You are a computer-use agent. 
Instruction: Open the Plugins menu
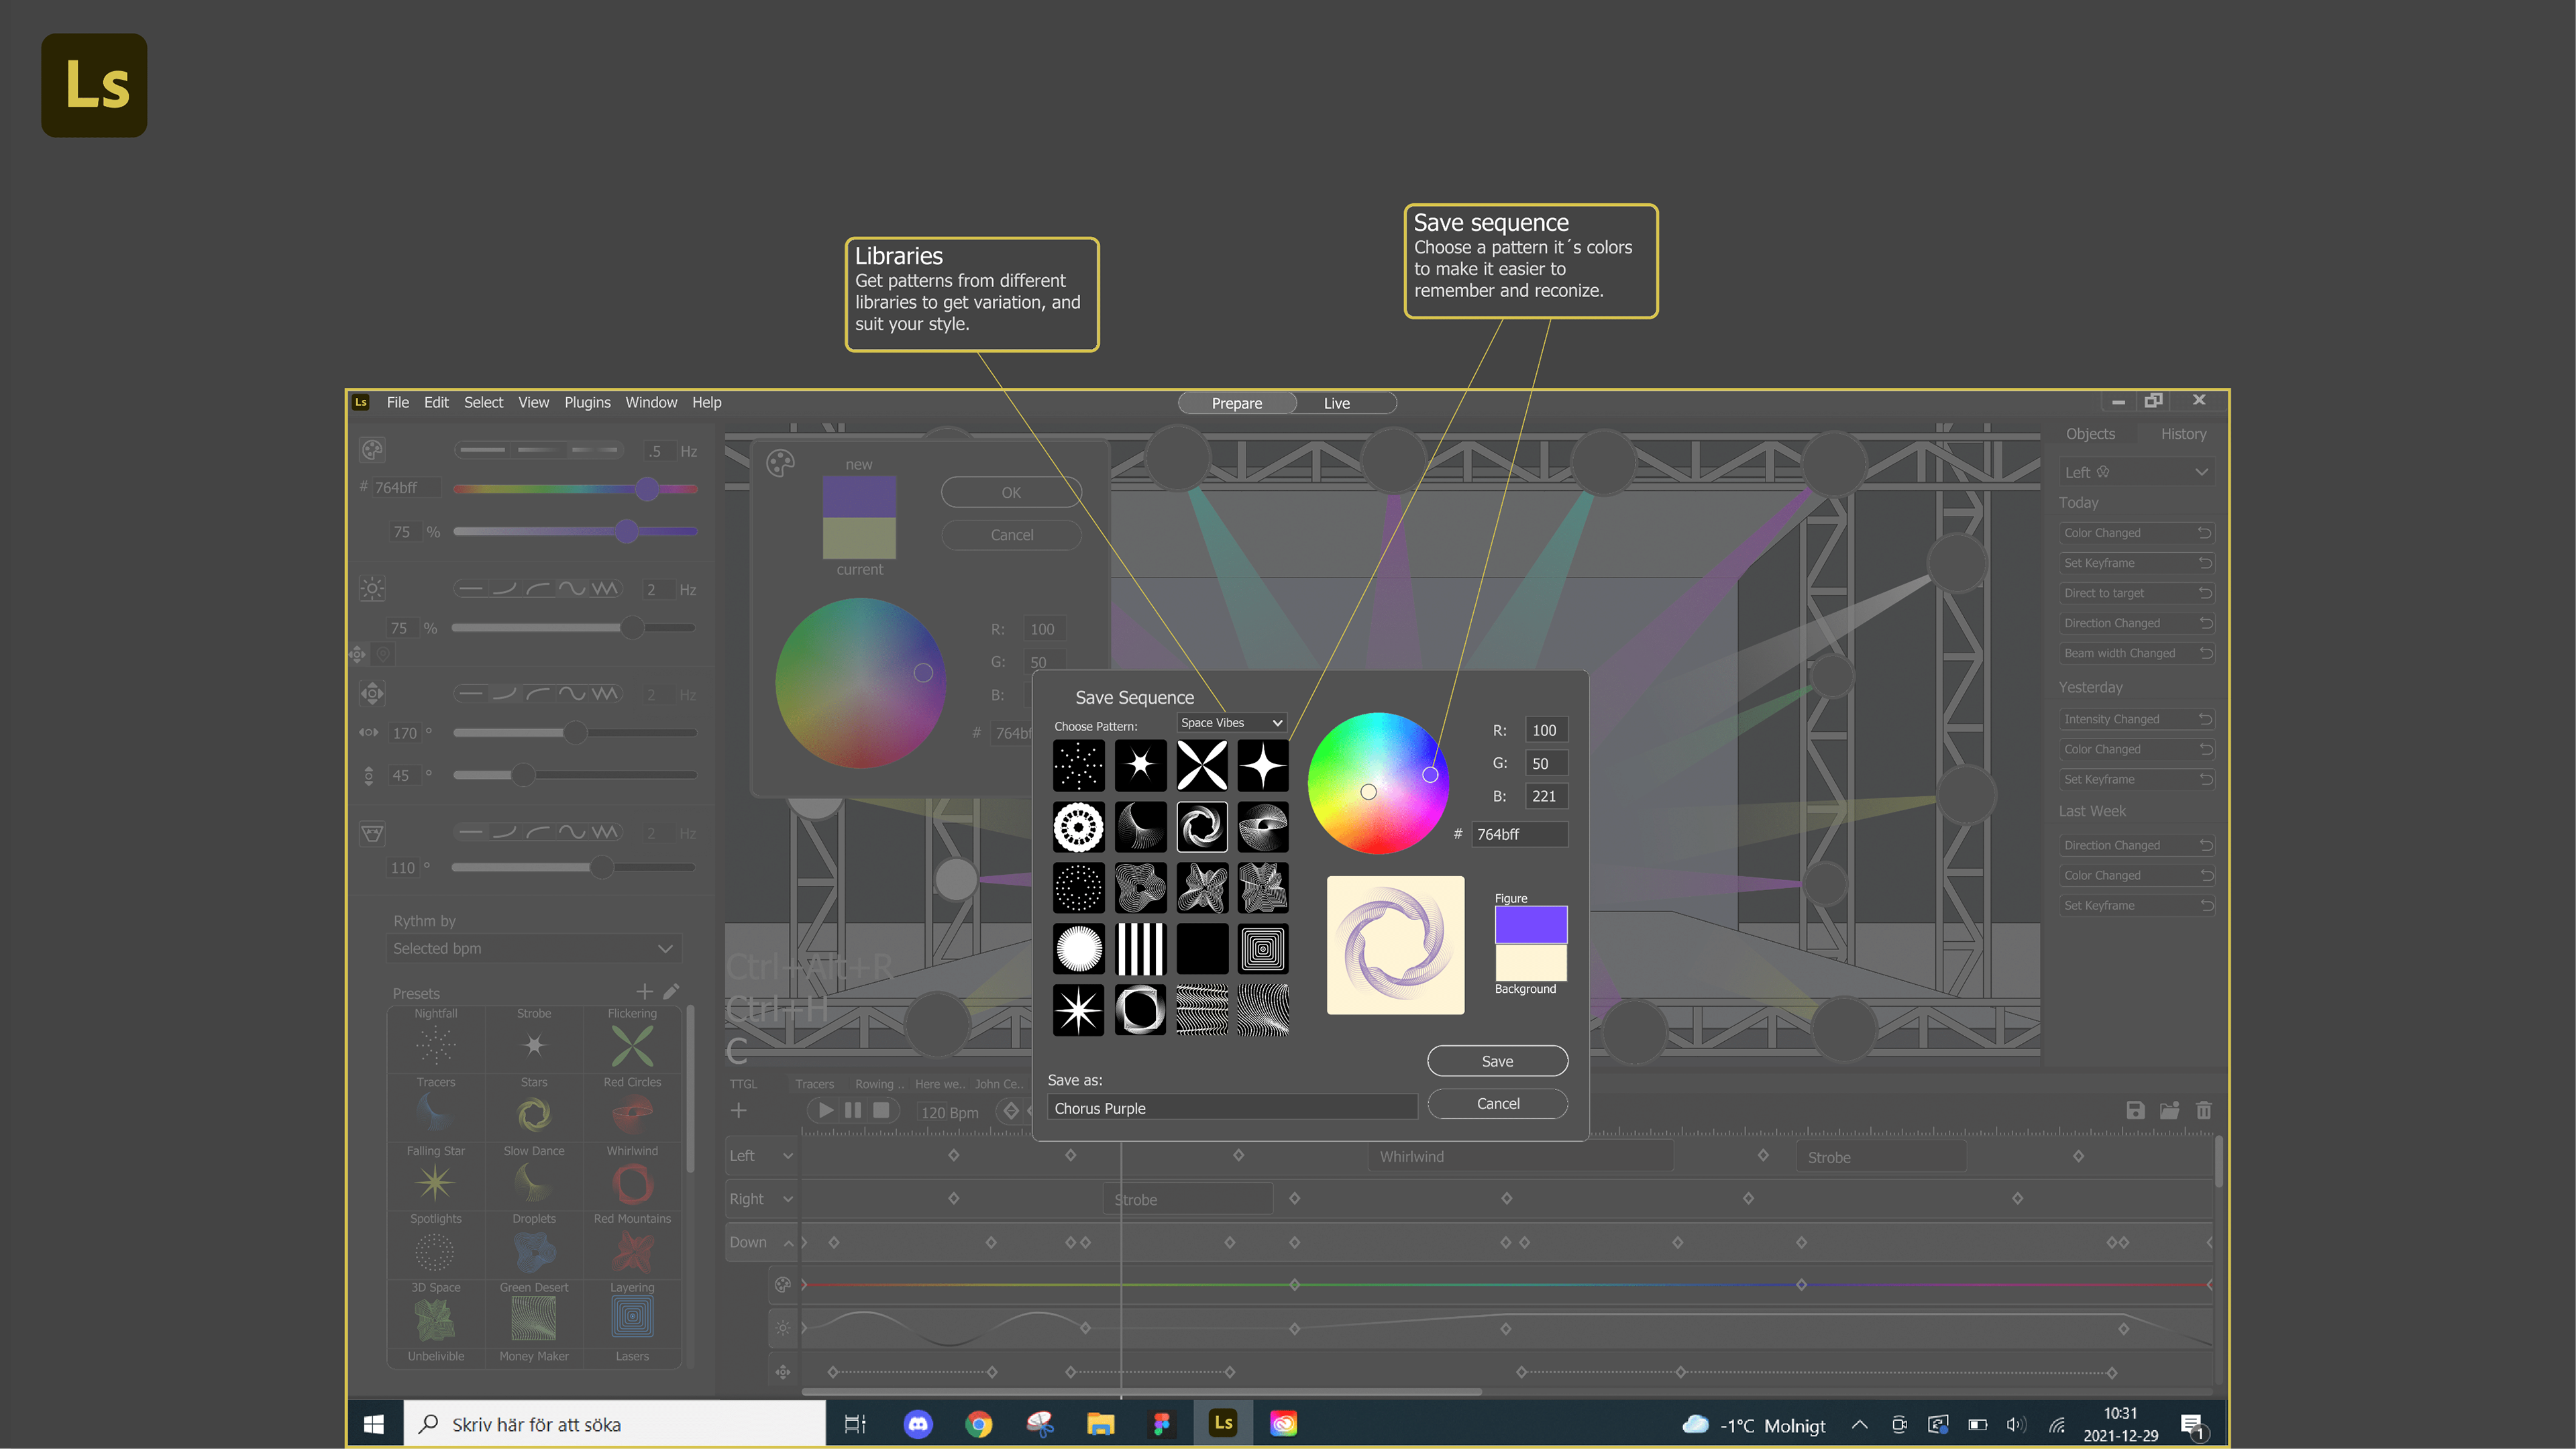point(587,402)
